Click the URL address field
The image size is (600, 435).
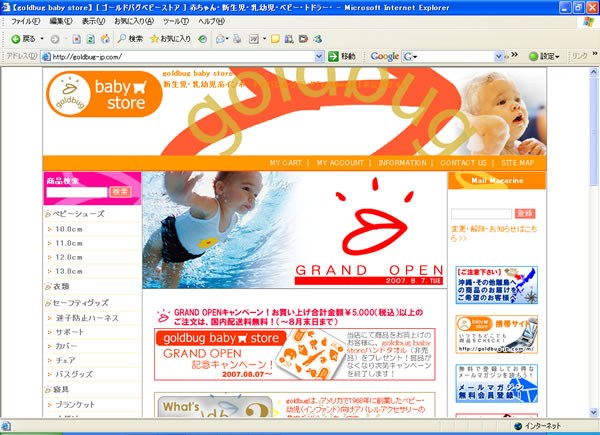pos(183,57)
